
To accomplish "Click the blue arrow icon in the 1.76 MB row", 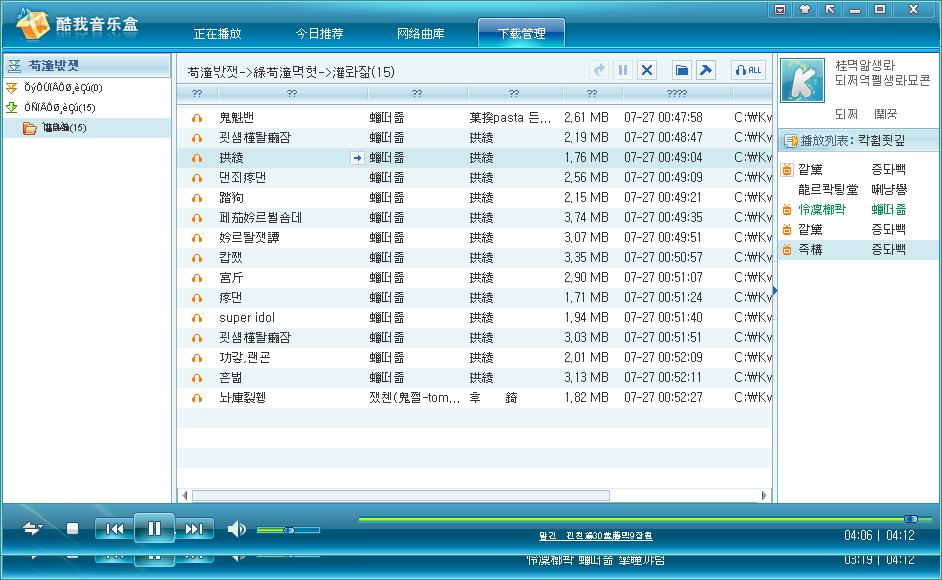I will [357, 157].
